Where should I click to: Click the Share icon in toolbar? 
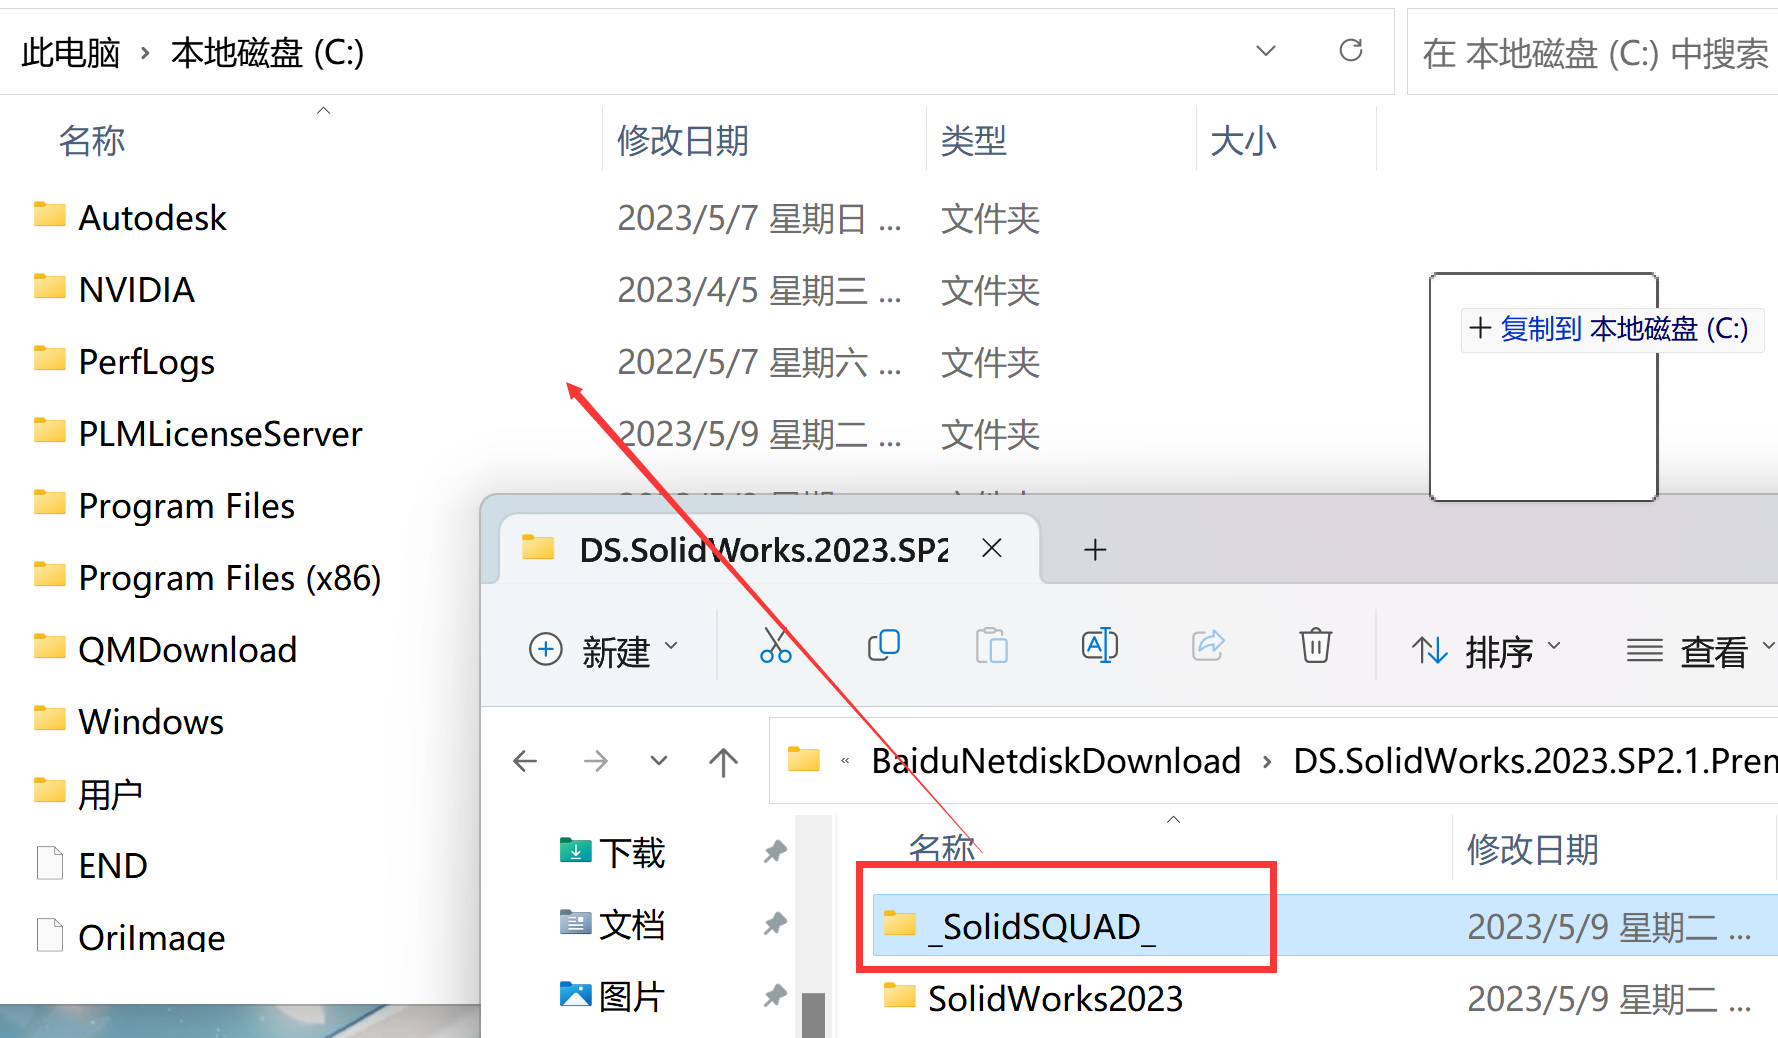point(1207,647)
